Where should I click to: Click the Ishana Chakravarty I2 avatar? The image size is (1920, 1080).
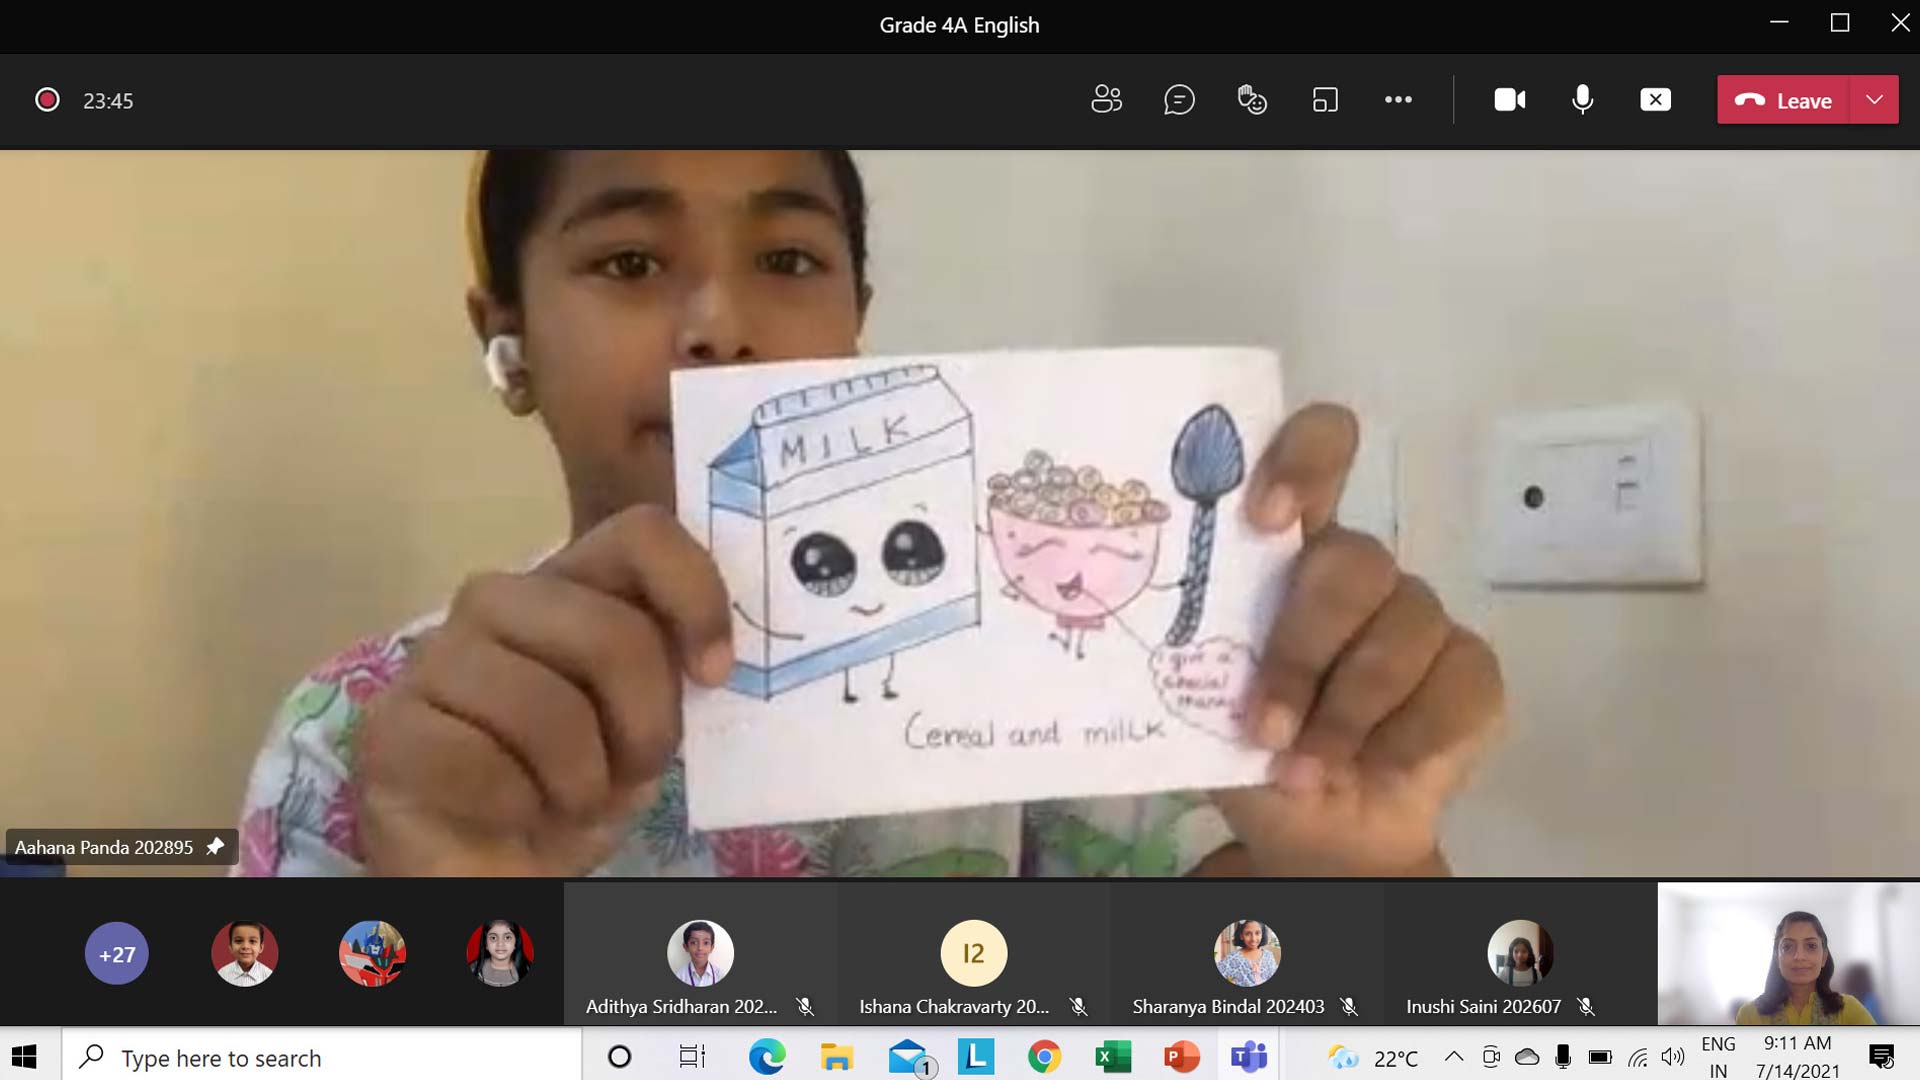(973, 953)
